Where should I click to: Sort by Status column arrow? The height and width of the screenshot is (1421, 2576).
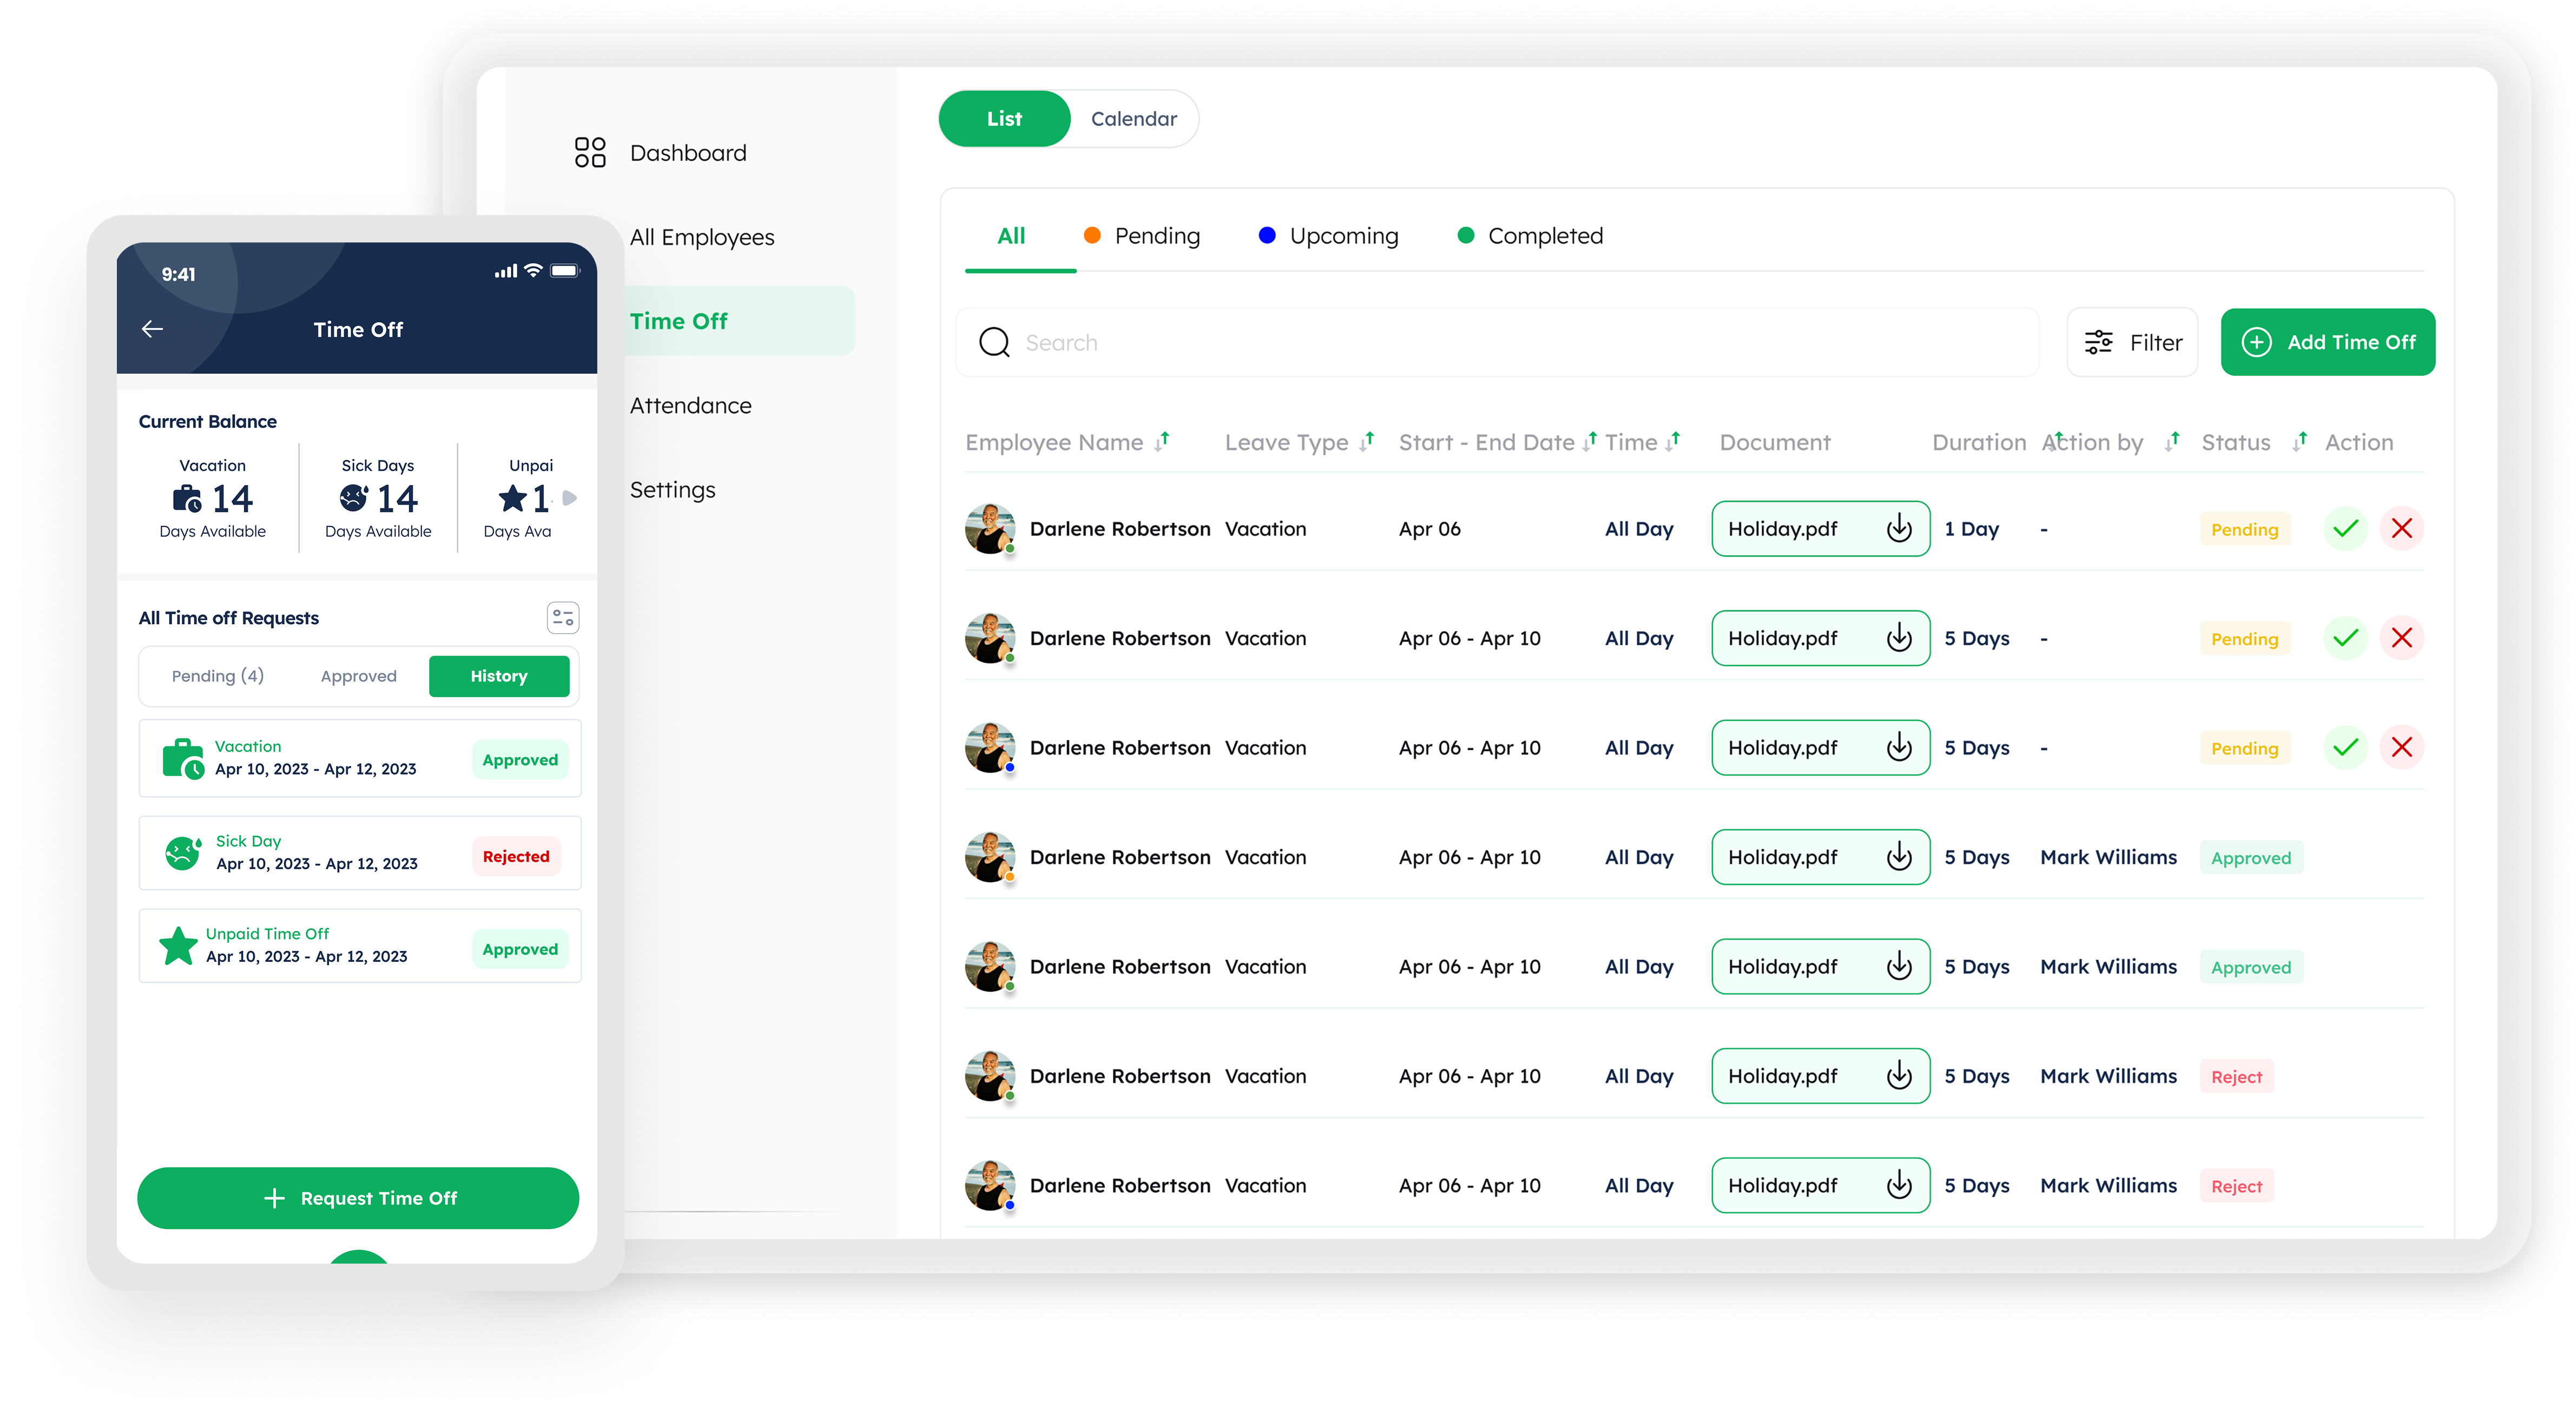[x=2300, y=442]
